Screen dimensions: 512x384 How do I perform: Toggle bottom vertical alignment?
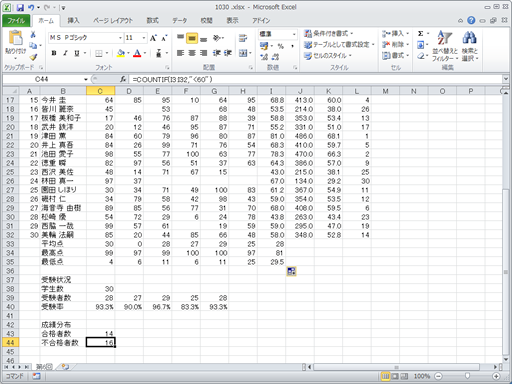click(x=204, y=38)
